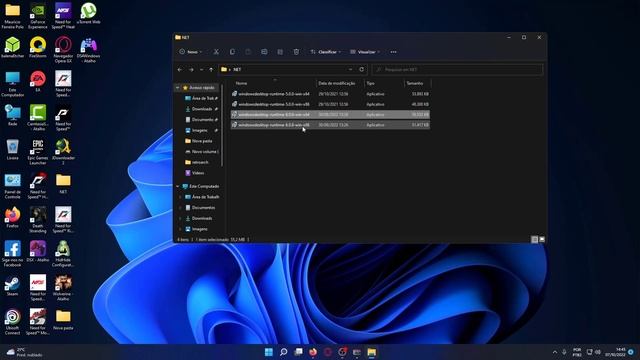Open Novo volume drive in navigation pane
Screen dimensions: 640x360
point(202,151)
